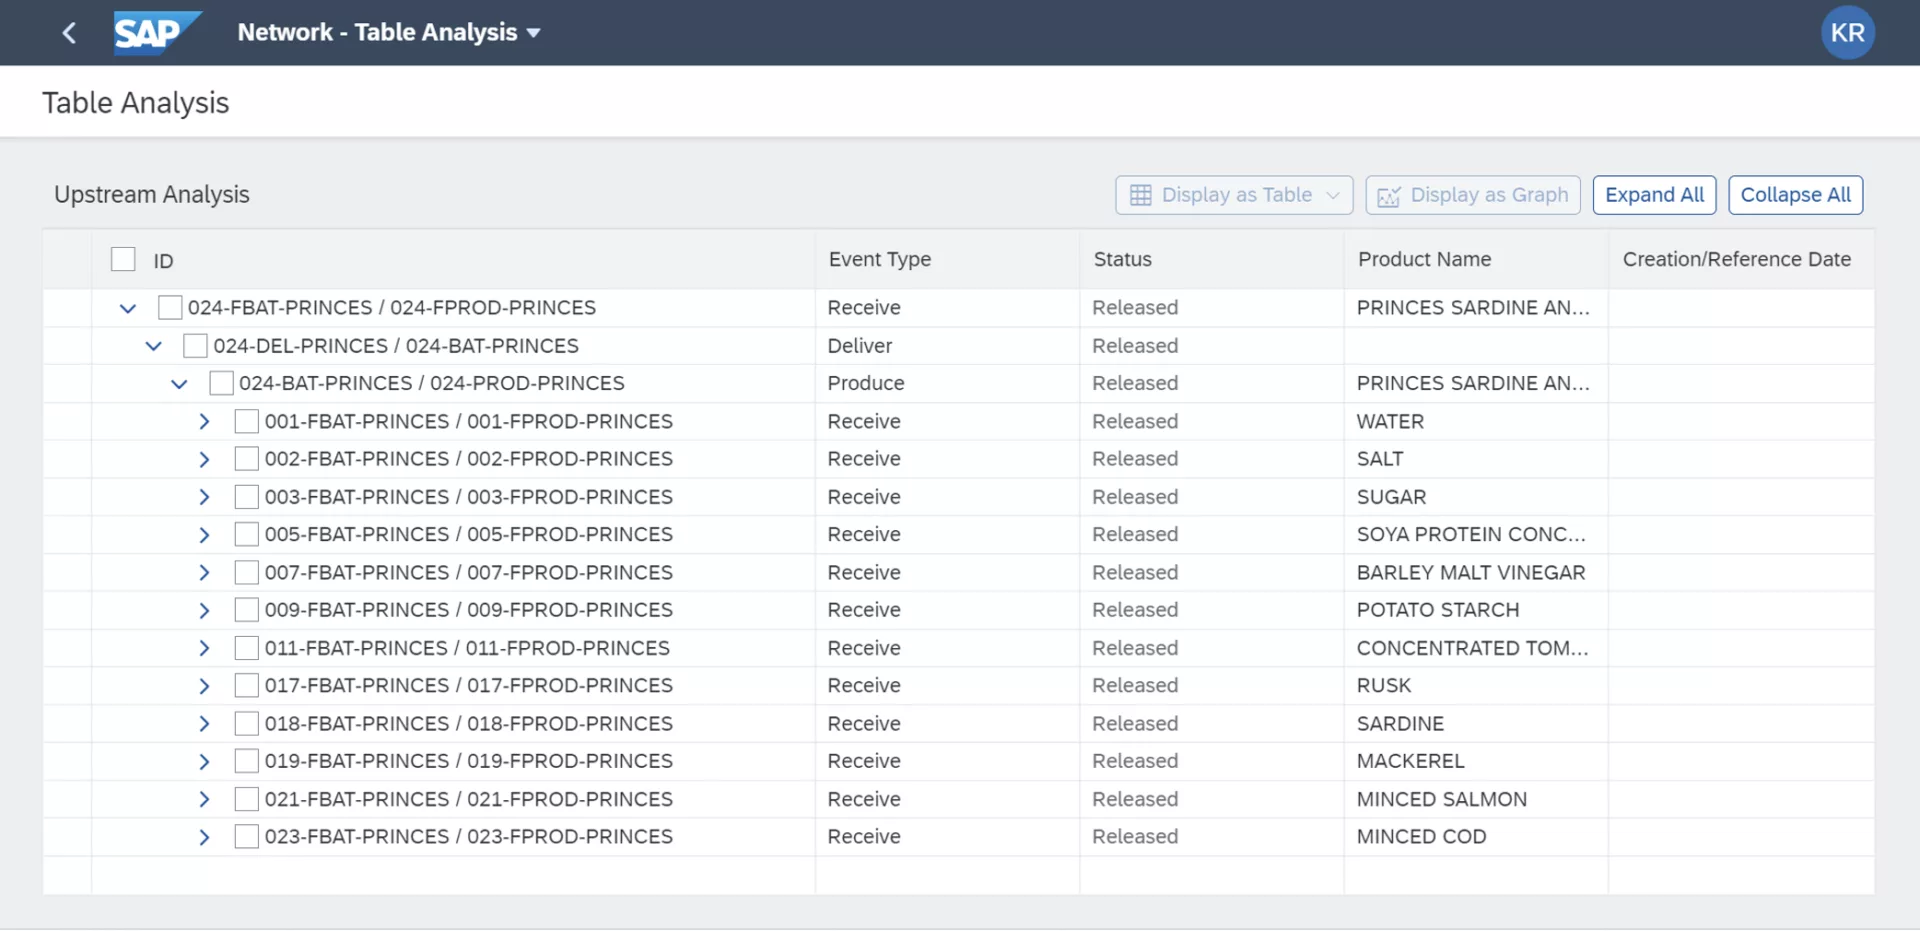Check the 005-FBAT-PRINCES row checkbox

click(x=246, y=534)
